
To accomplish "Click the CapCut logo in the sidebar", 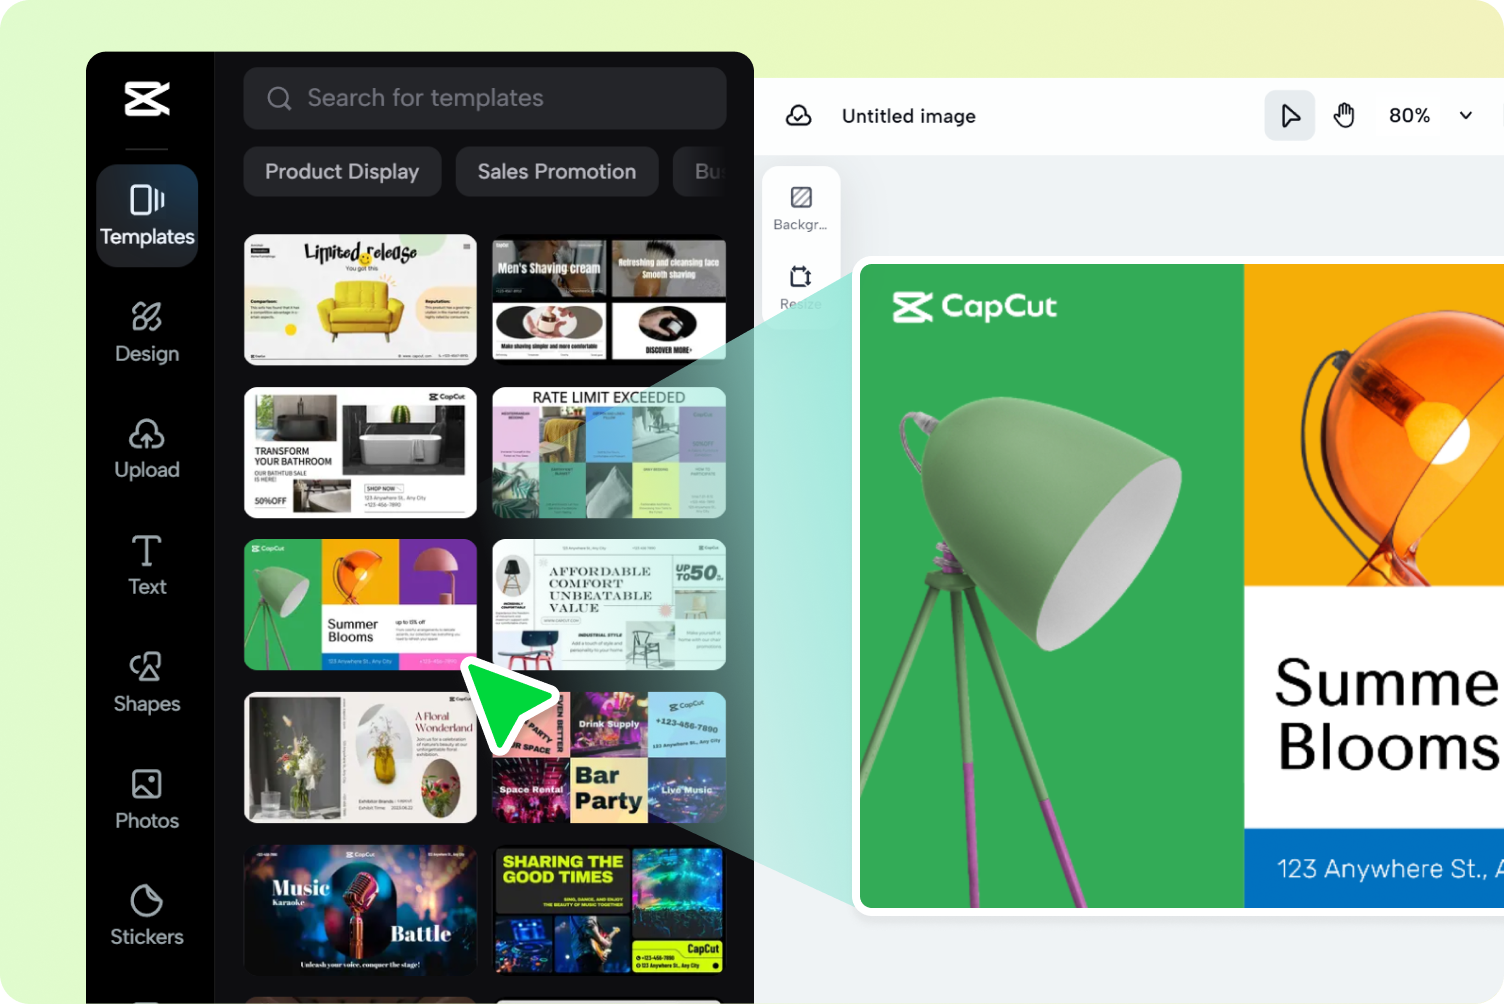I will [147, 99].
